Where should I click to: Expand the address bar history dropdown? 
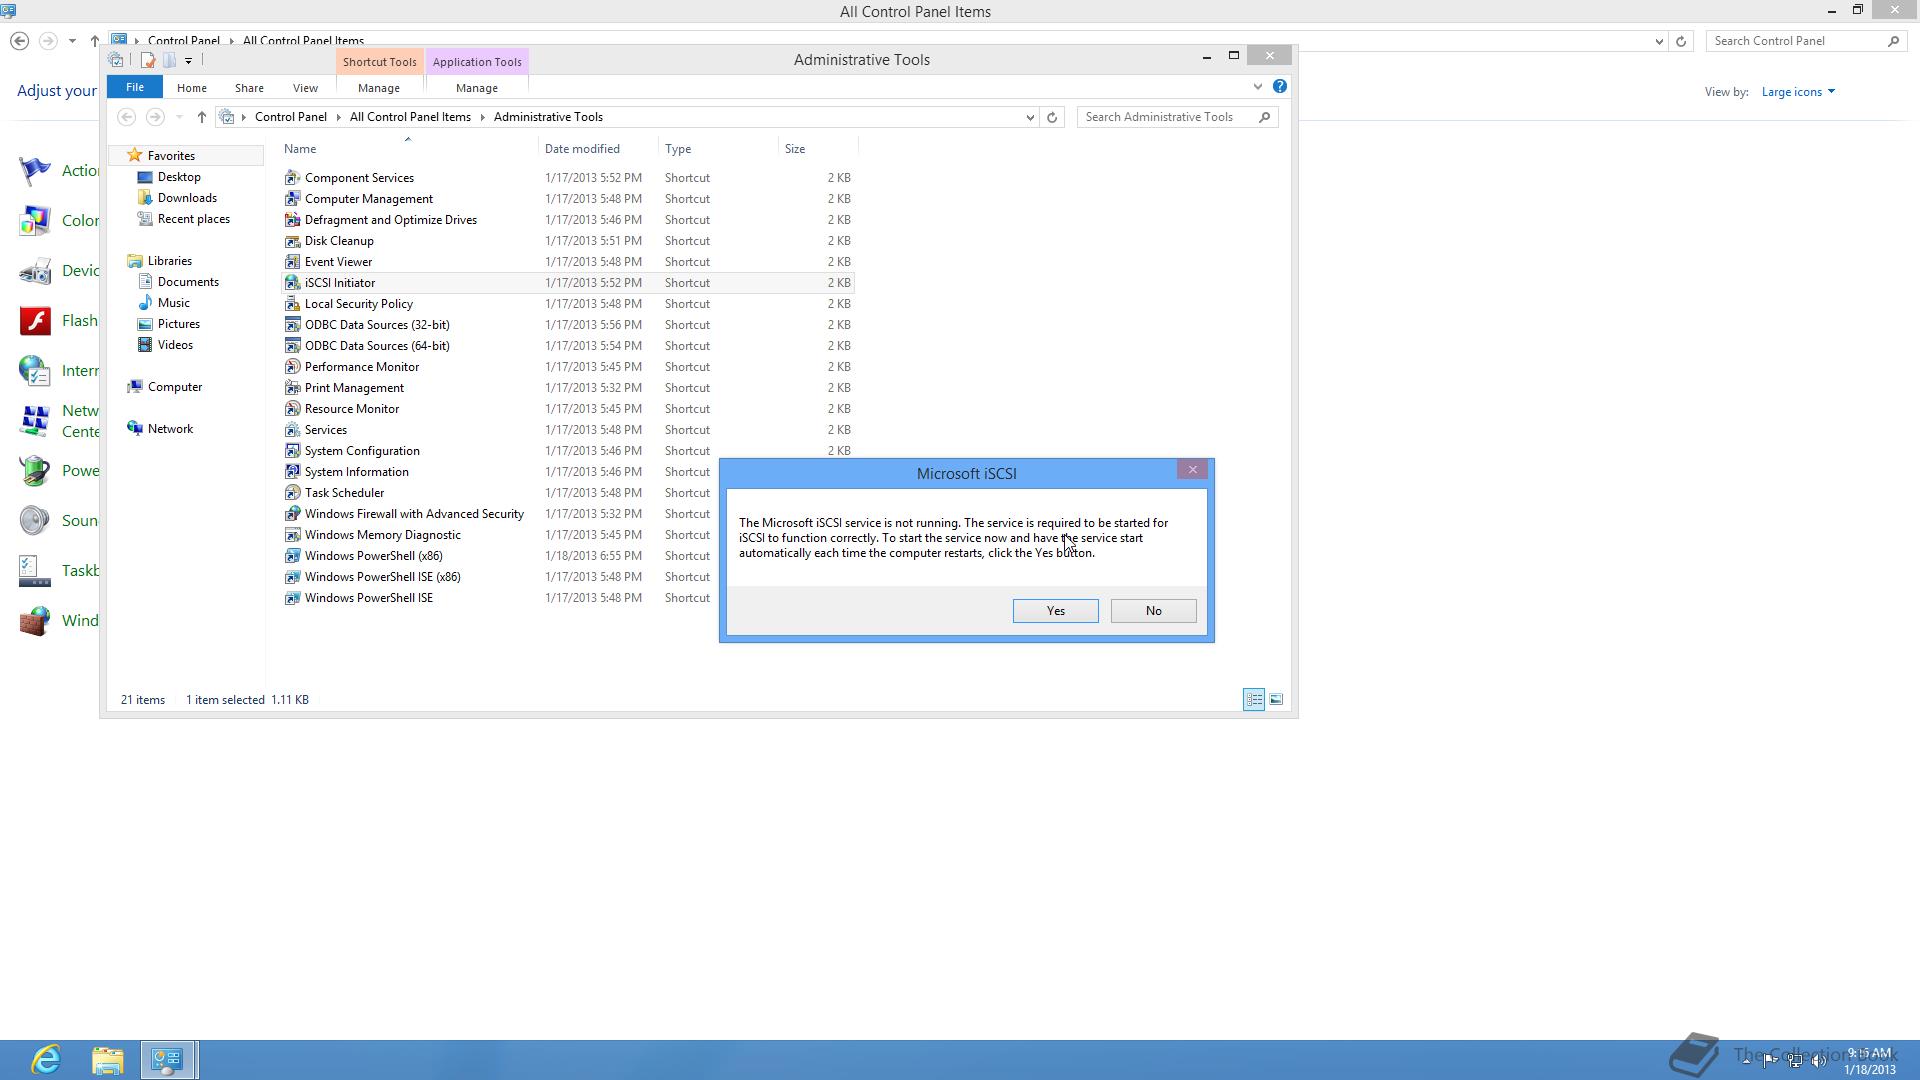pyautogui.click(x=1030, y=117)
